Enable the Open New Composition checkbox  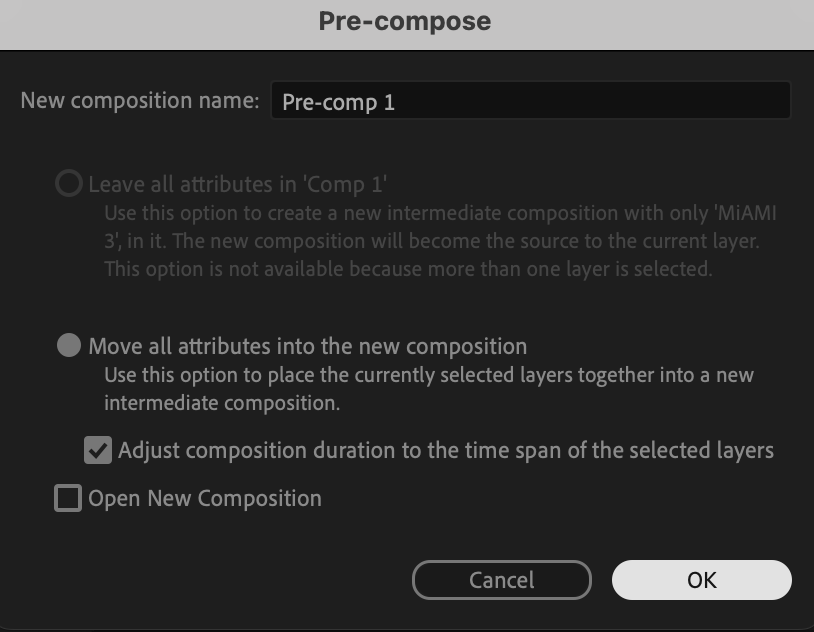point(68,498)
